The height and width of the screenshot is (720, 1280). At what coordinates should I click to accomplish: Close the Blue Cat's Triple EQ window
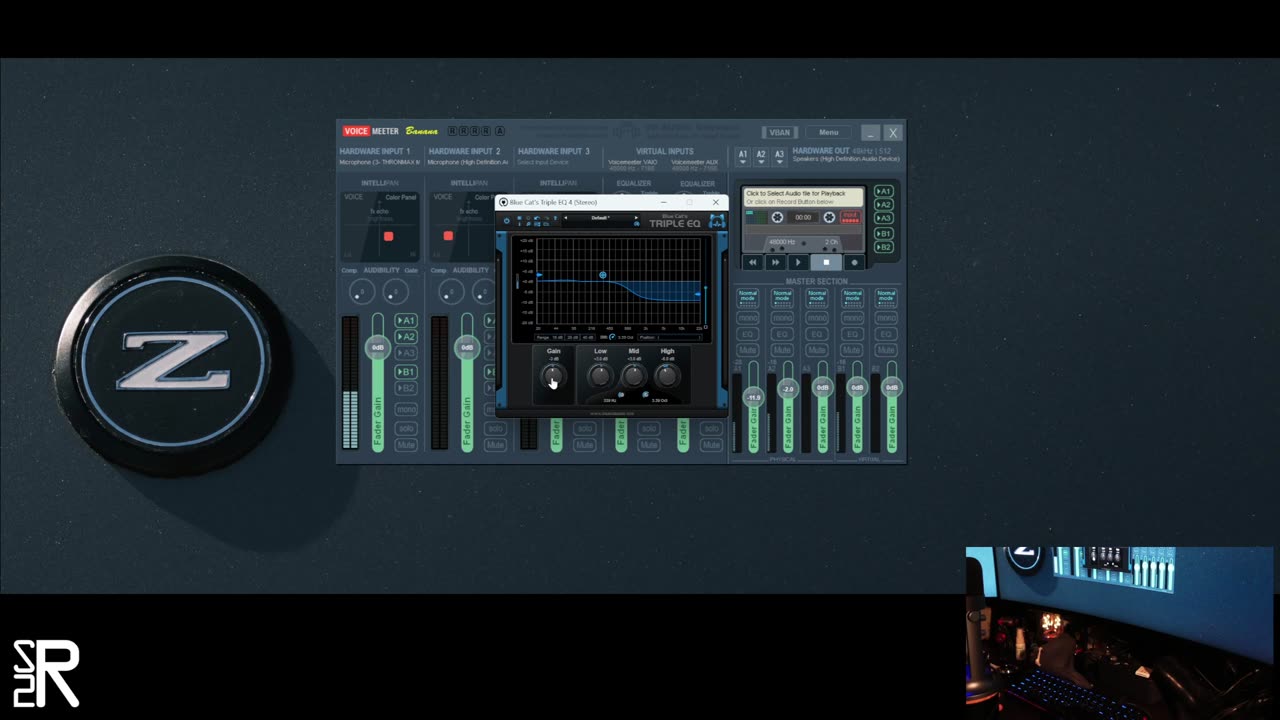pos(715,202)
